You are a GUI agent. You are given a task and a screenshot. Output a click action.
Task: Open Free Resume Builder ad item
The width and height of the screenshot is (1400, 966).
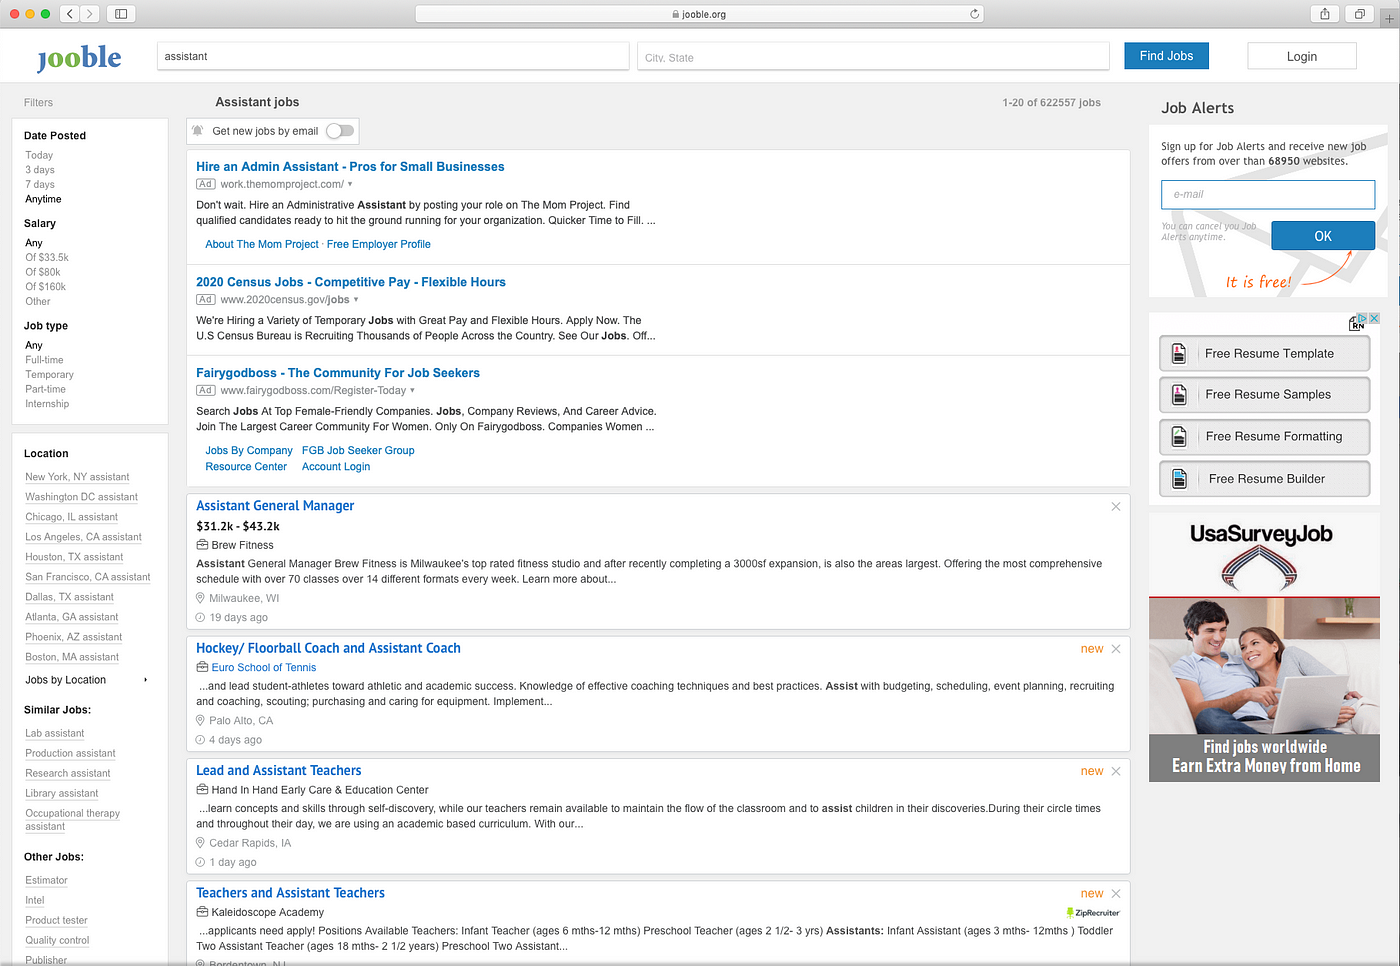click(x=1264, y=479)
